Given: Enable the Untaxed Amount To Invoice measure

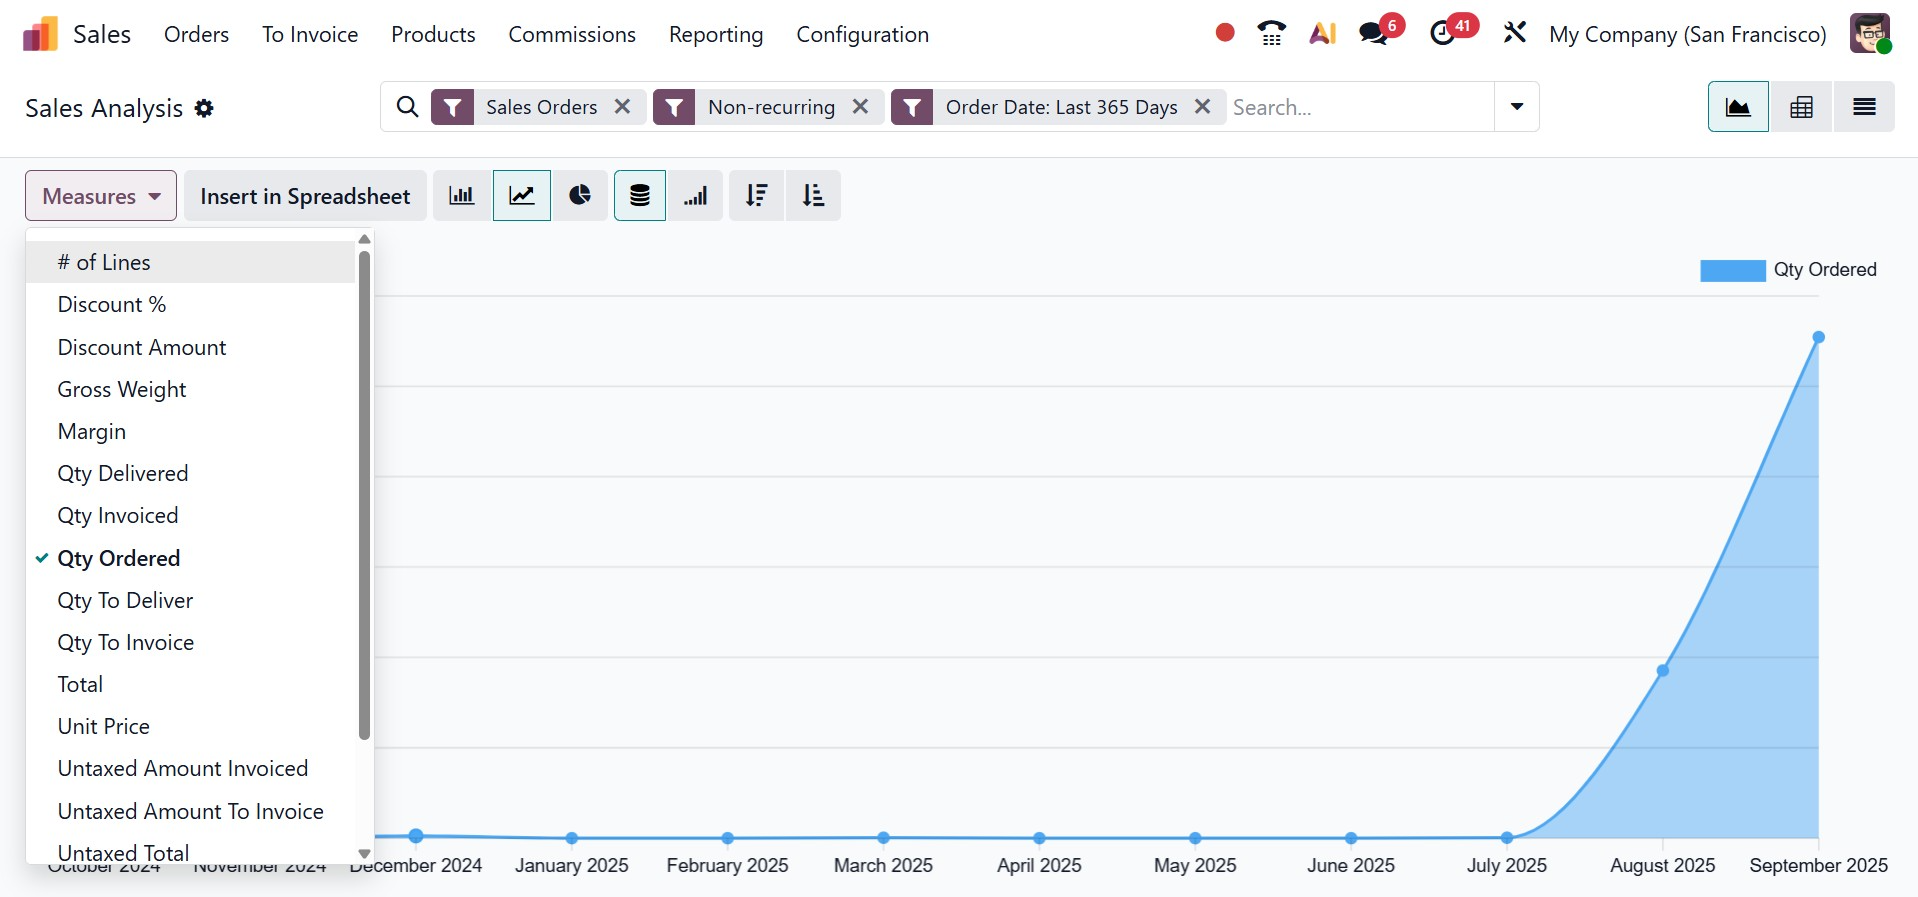Looking at the screenshot, I should pyautogui.click(x=190, y=811).
